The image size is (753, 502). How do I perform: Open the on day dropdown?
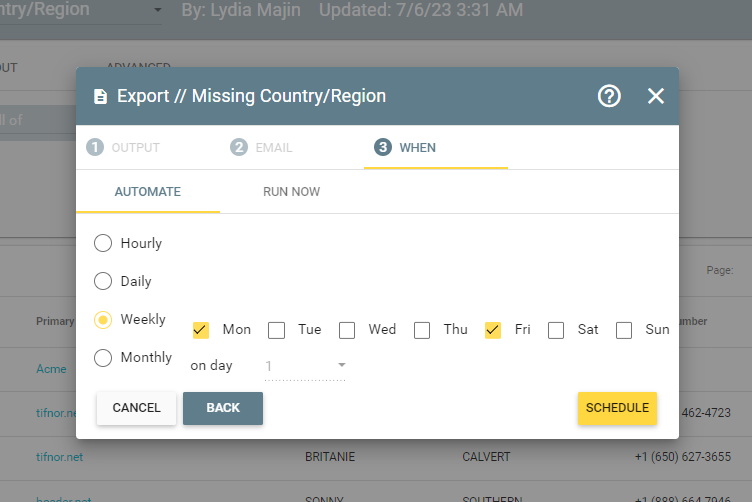pyautogui.click(x=305, y=366)
